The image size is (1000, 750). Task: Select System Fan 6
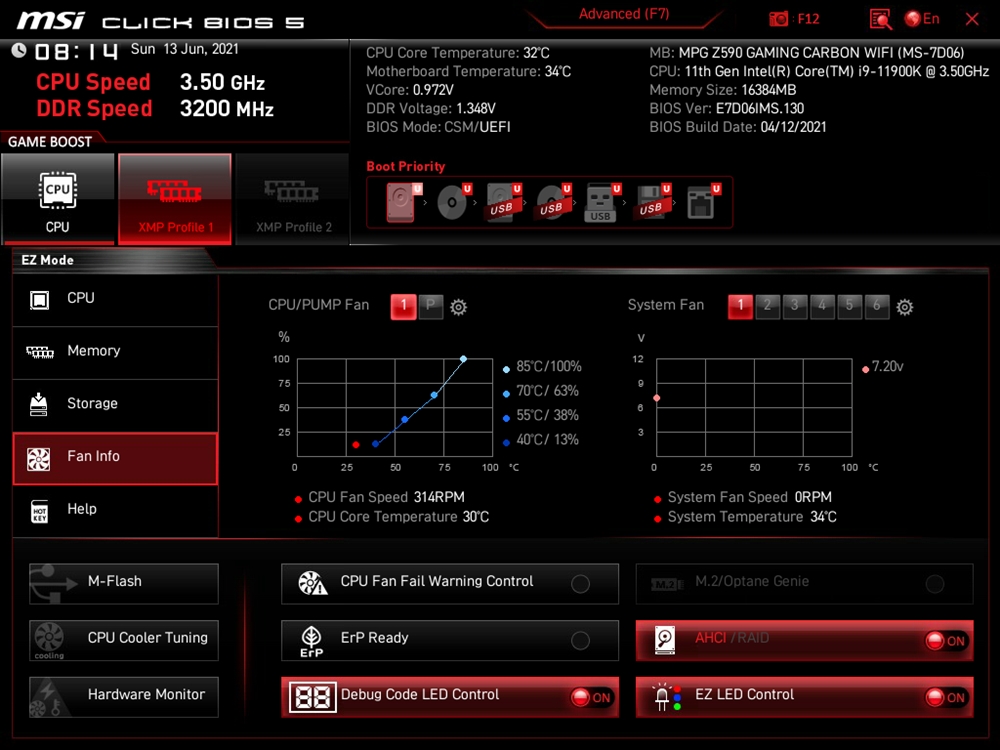click(877, 306)
